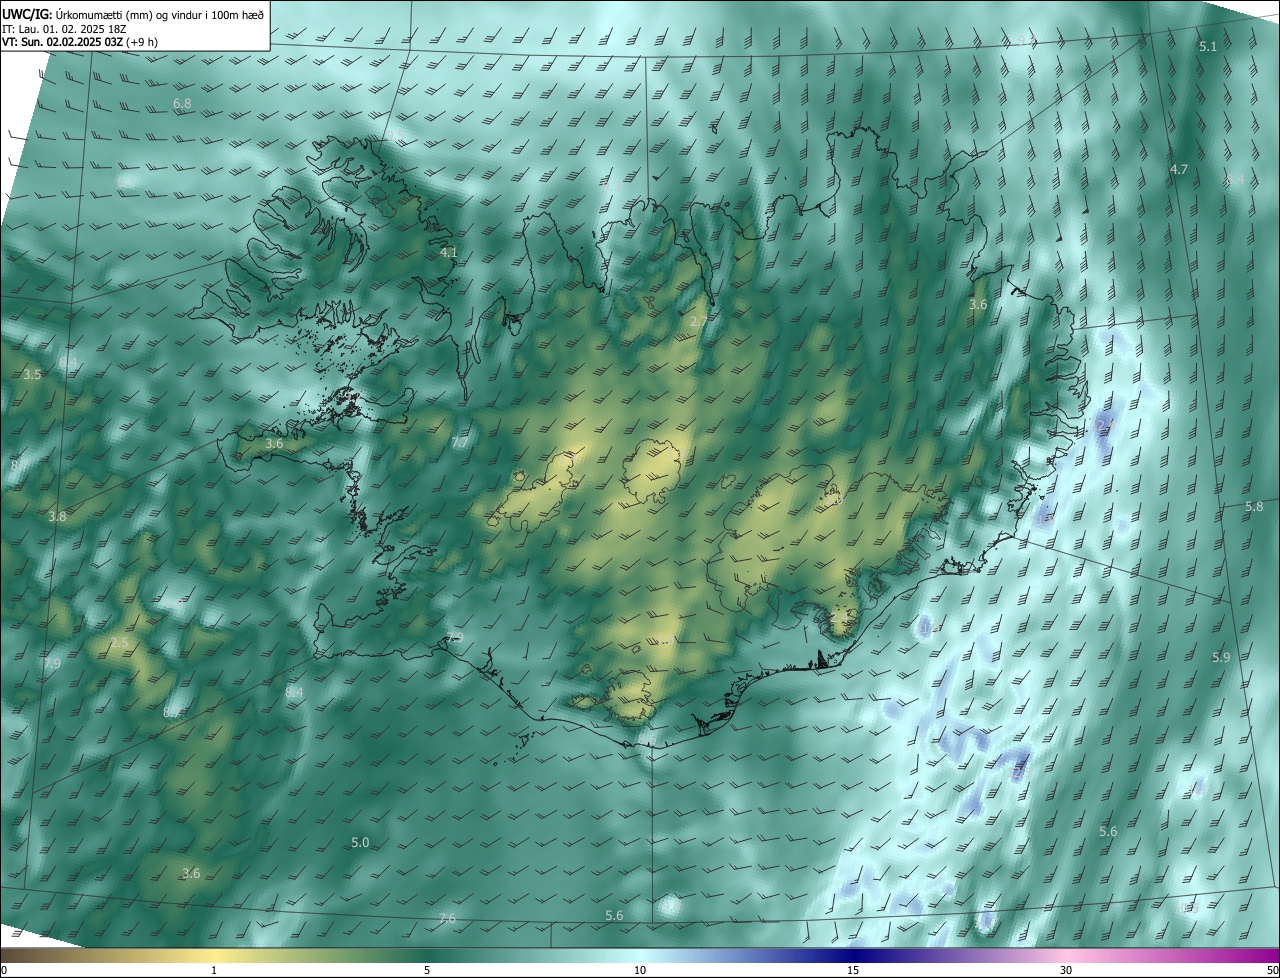Pick the 4.1 value label
Viewport: 1280px width, 978px height.
tap(449, 253)
